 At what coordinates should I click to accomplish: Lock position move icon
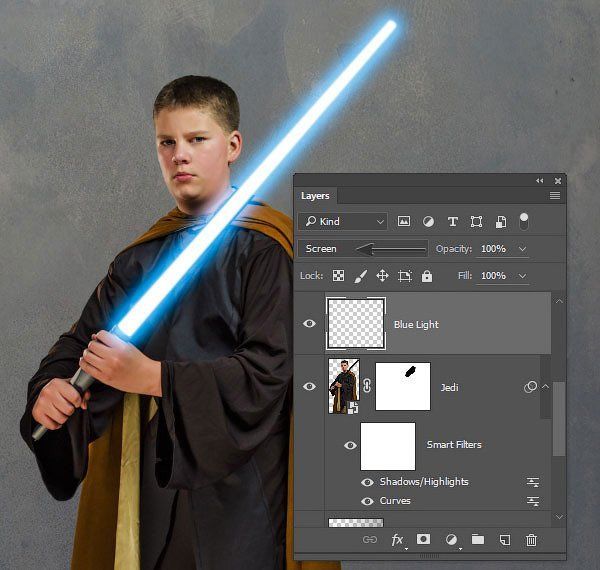pos(382,275)
